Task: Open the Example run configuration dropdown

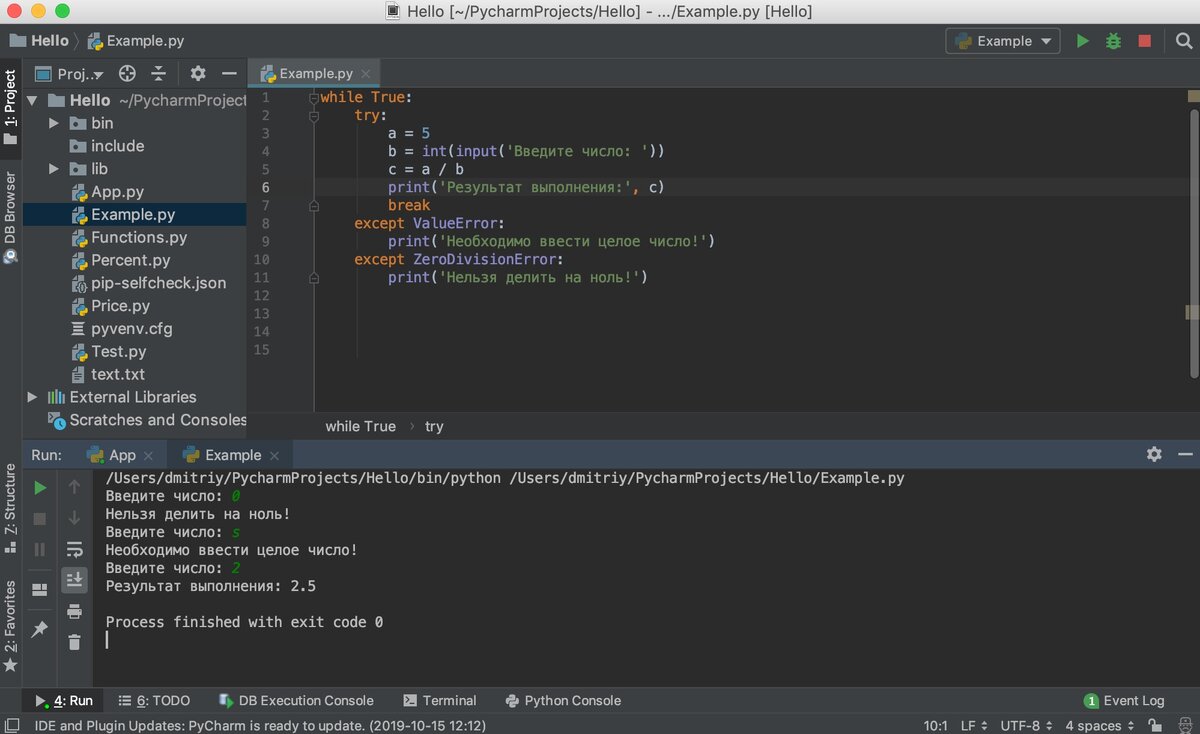Action: tap(1003, 41)
